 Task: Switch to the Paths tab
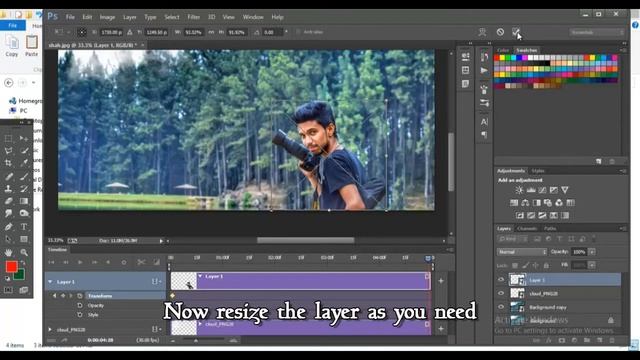point(550,229)
